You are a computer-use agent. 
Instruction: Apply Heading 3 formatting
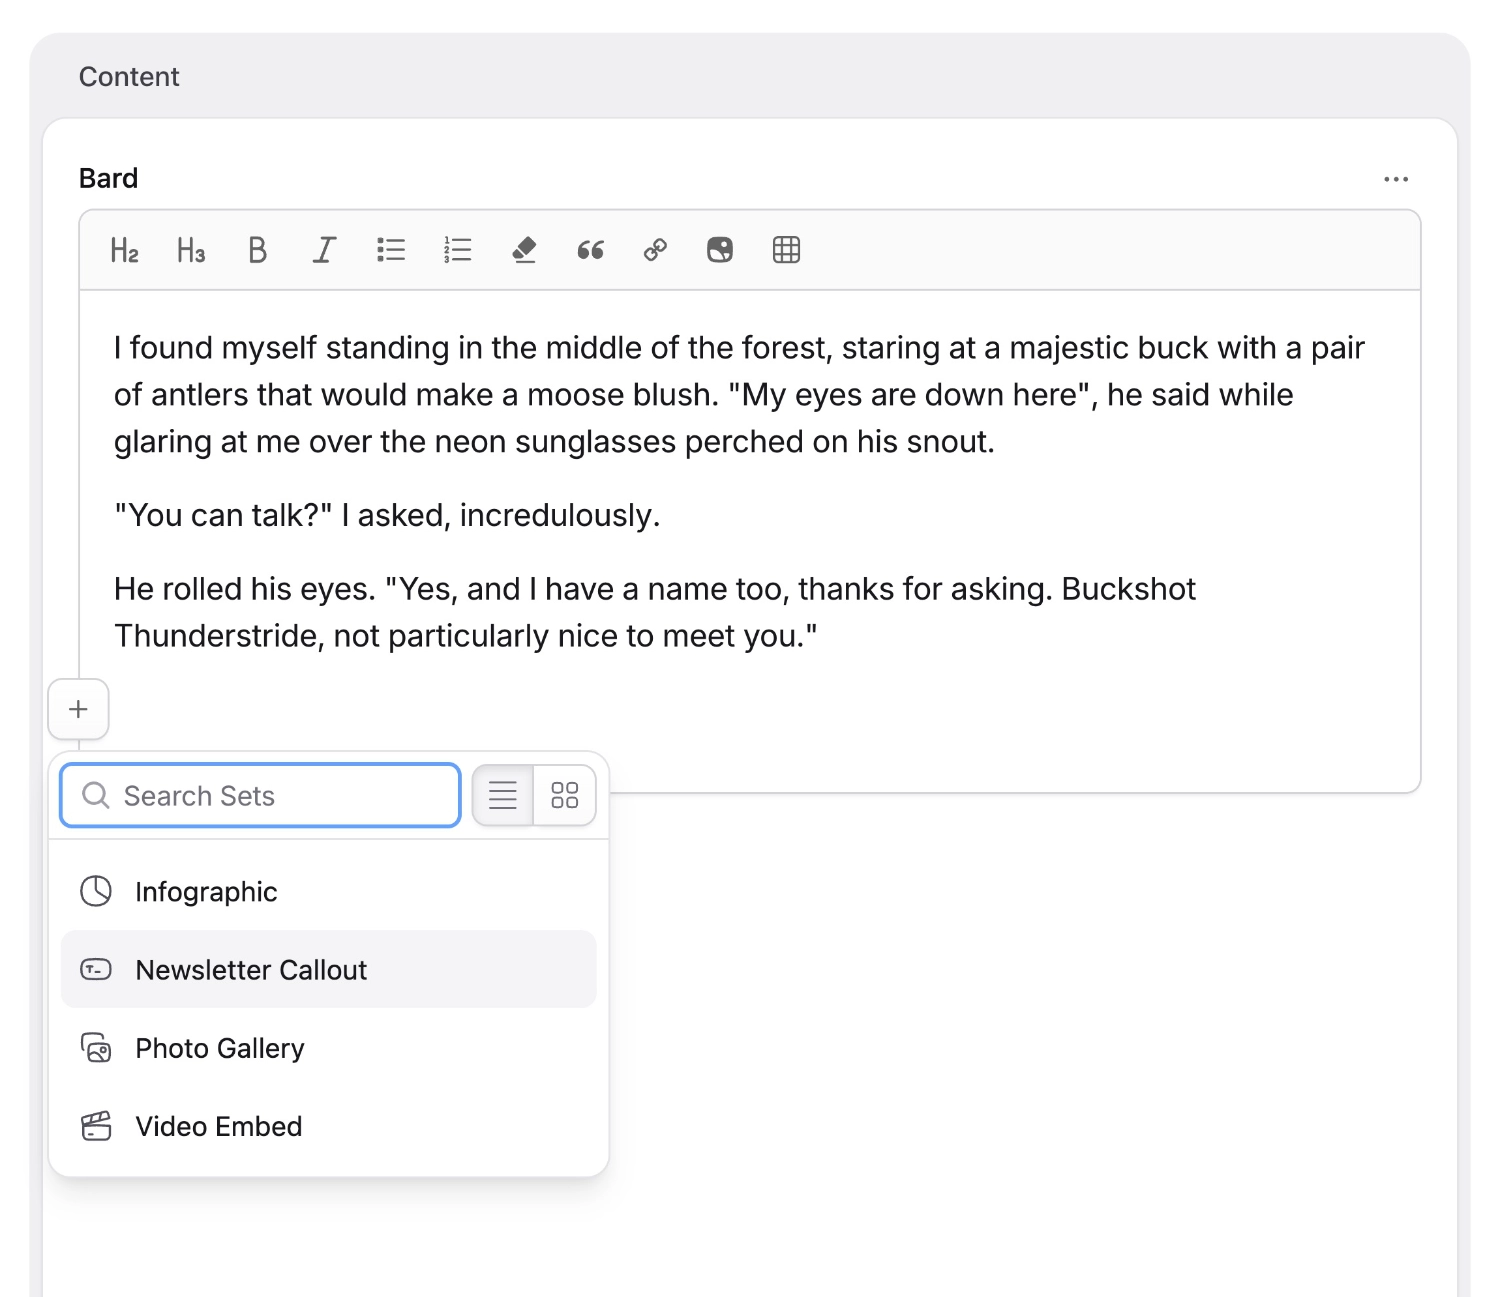click(x=190, y=250)
